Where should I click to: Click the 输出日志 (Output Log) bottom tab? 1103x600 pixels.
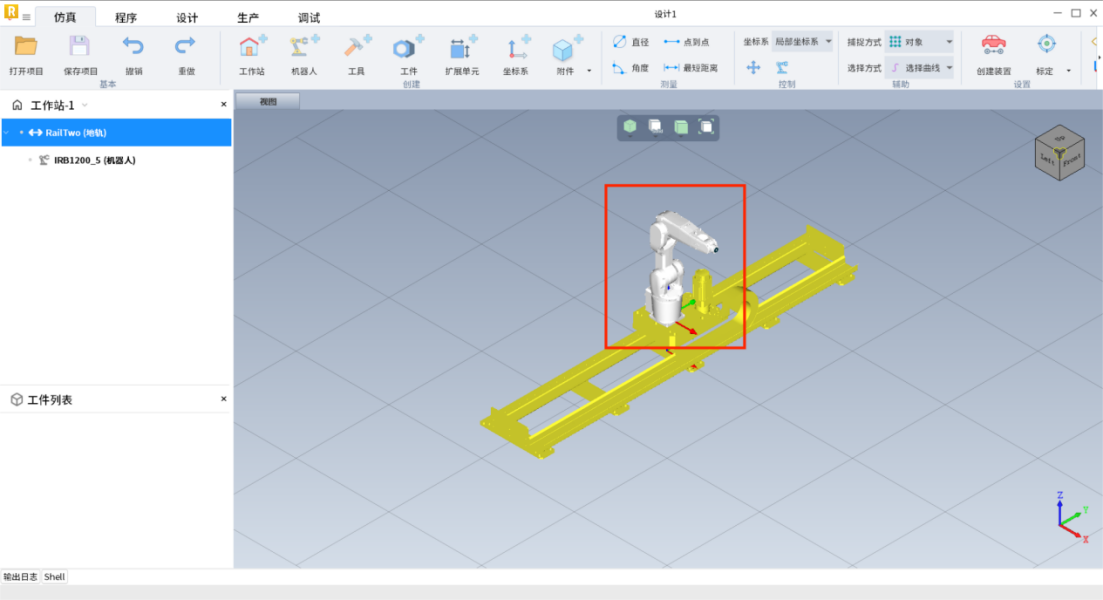pos(20,577)
